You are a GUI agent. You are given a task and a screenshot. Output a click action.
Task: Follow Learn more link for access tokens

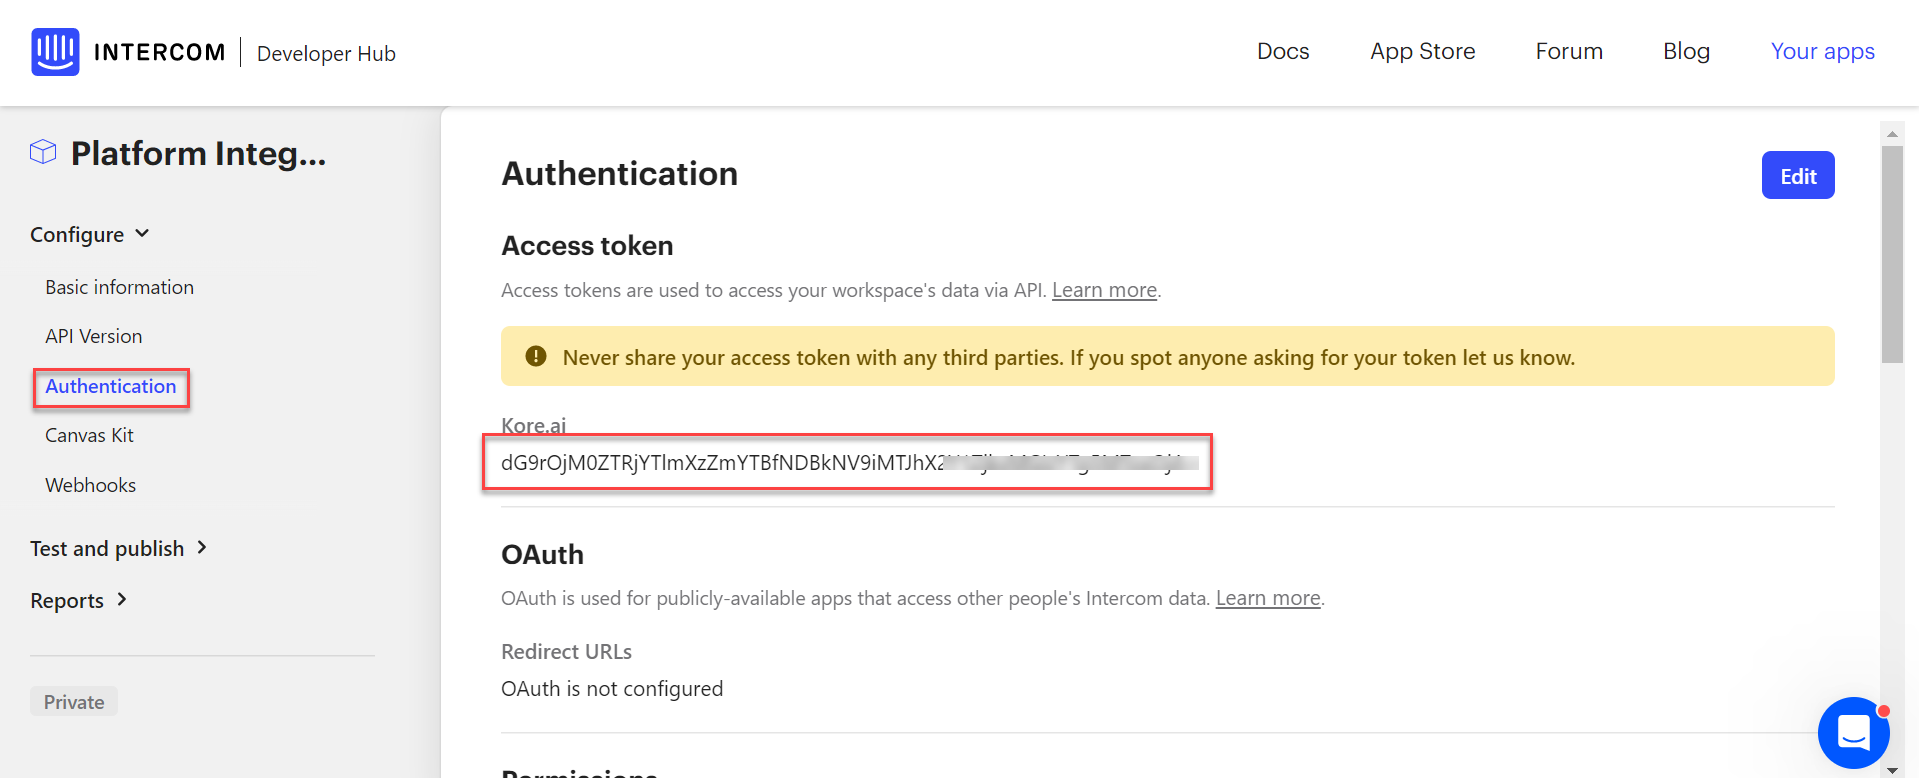point(1104,290)
